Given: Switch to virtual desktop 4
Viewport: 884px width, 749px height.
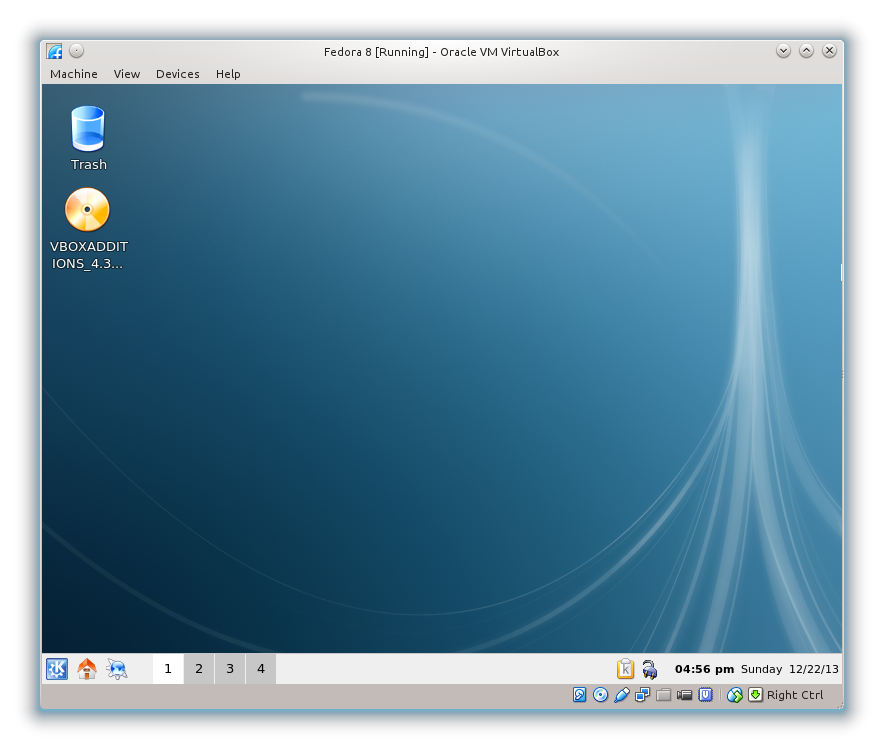Looking at the screenshot, I should click(x=261, y=669).
